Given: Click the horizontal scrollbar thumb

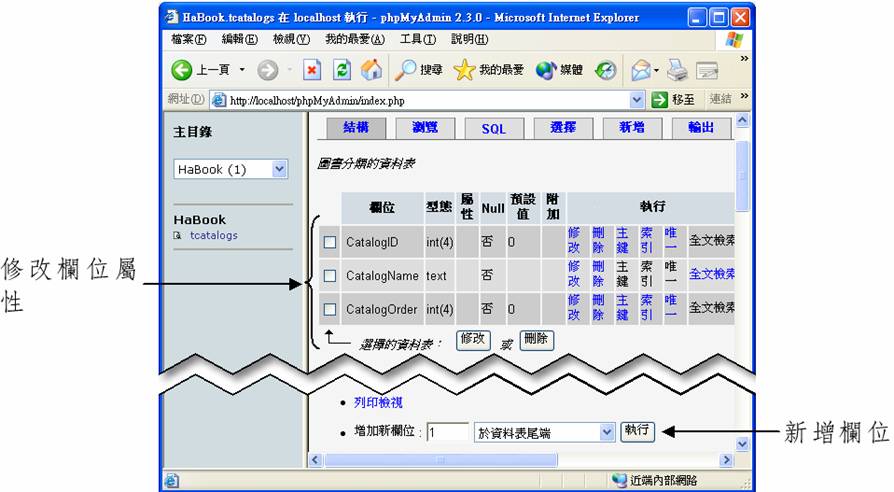Looking at the screenshot, I should [x=440, y=460].
